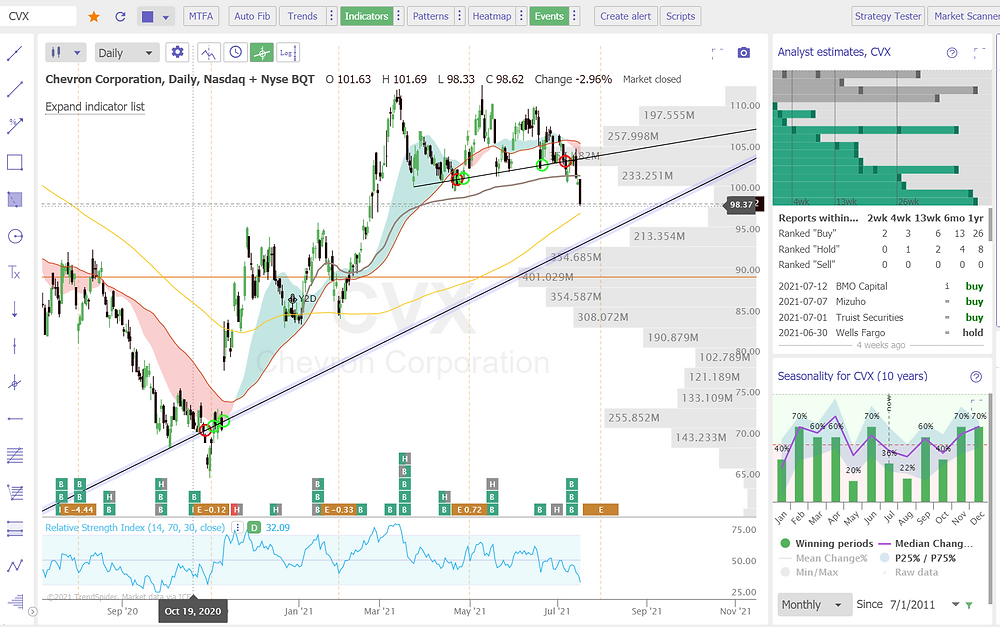Select the vertical line tool
This screenshot has width=1000, height=627.
pyautogui.click(x=15, y=346)
